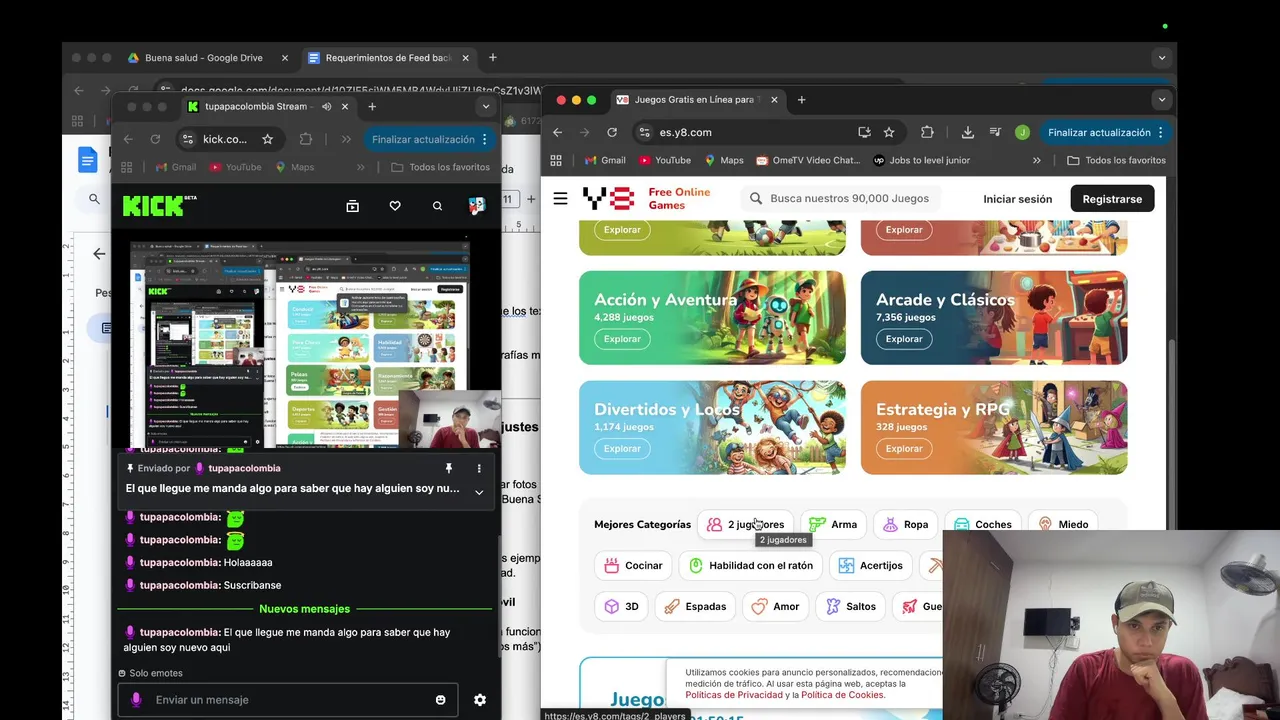Explore the 'Divertidos y Locos' category
The image size is (1280, 720).
point(622,449)
